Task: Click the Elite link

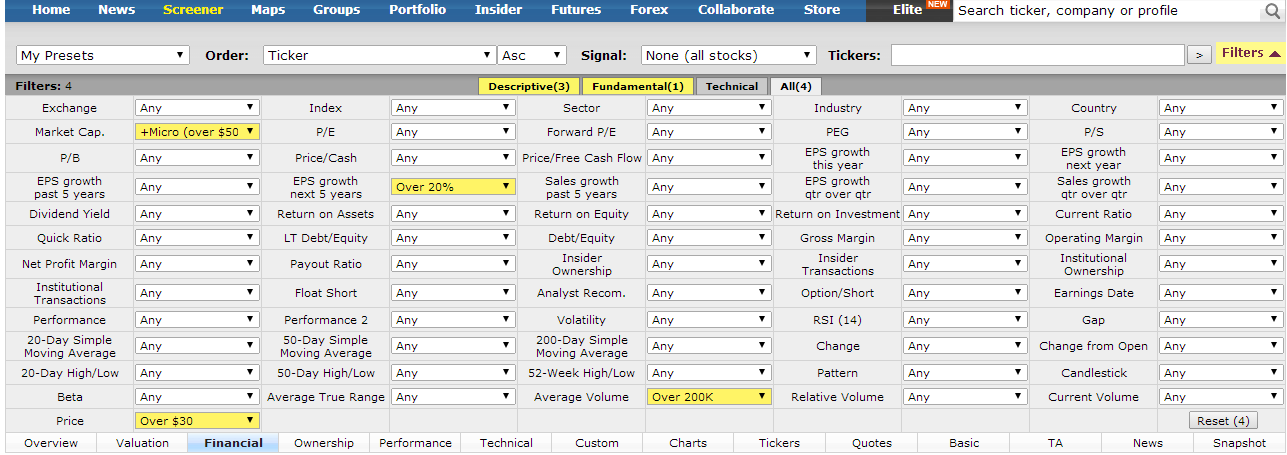Action: (907, 10)
